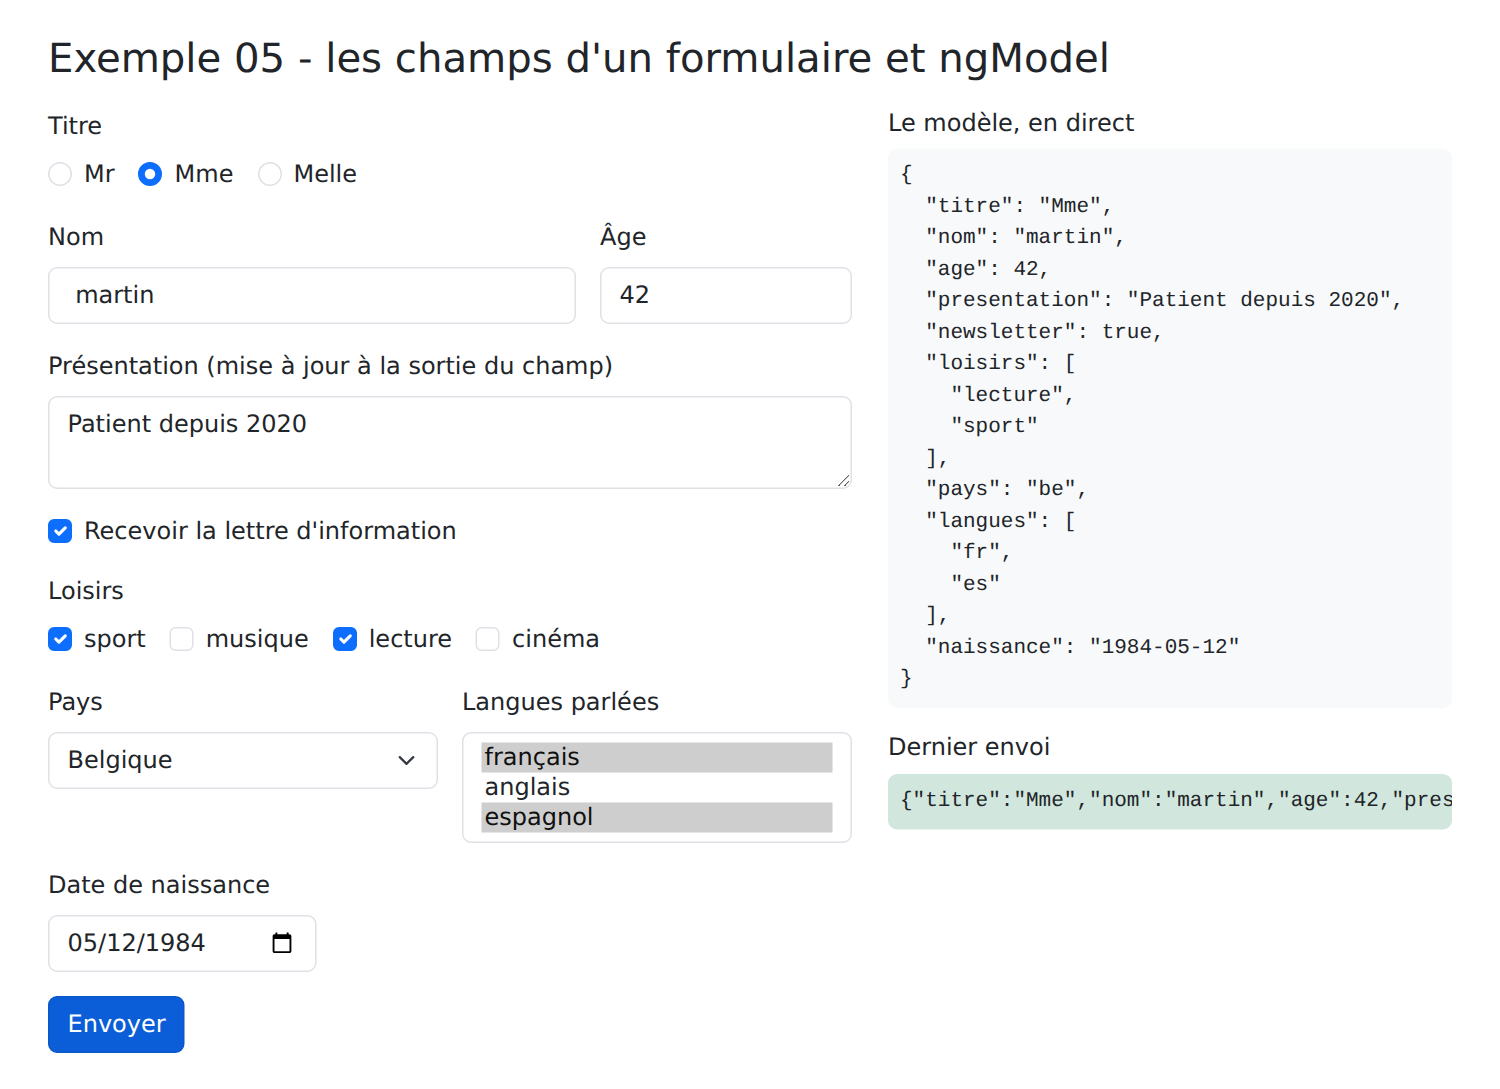1500x1089 pixels.
Task: Select anglais in the languages list
Action: (657, 787)
